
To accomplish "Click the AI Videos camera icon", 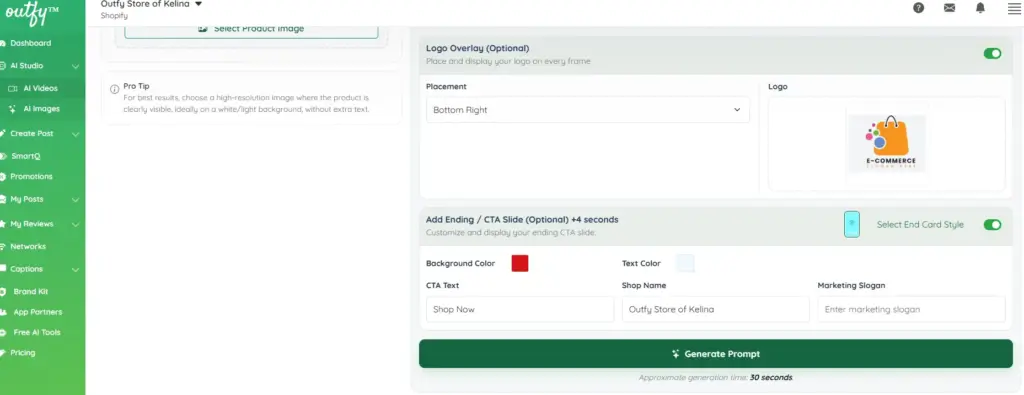I will click(x=12, y=88).
